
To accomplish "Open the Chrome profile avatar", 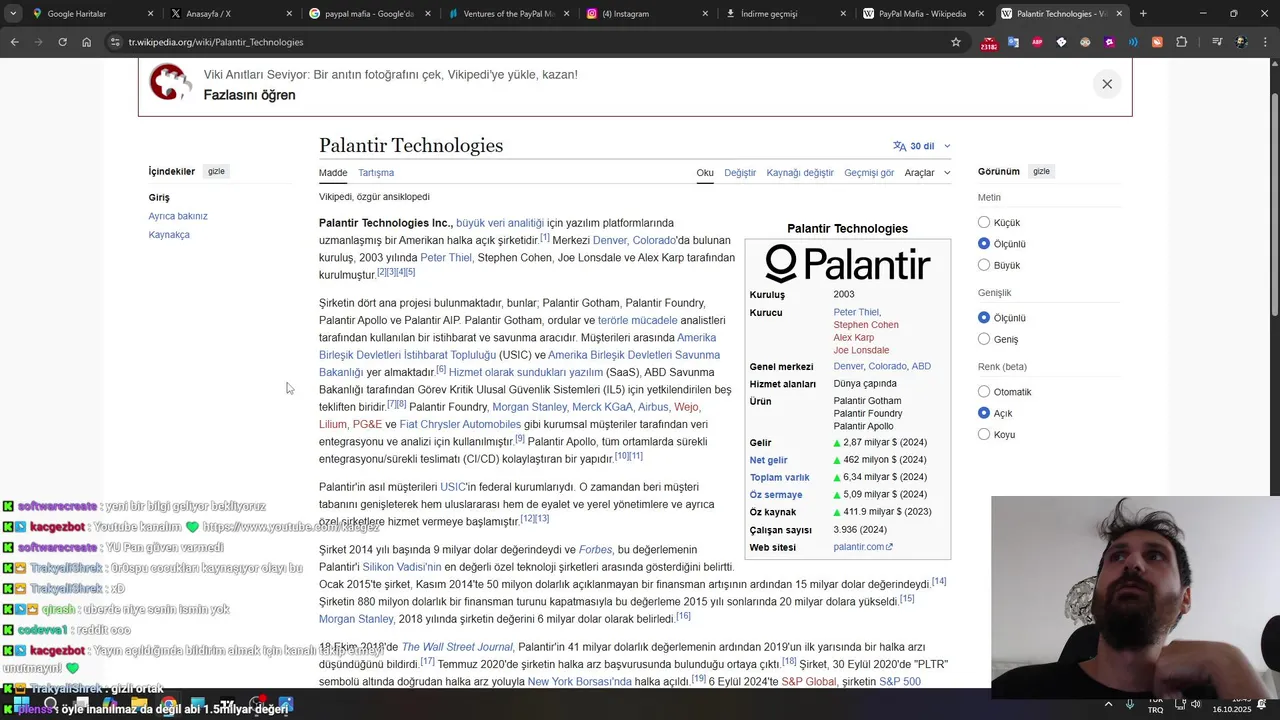I will point(1241,42).
